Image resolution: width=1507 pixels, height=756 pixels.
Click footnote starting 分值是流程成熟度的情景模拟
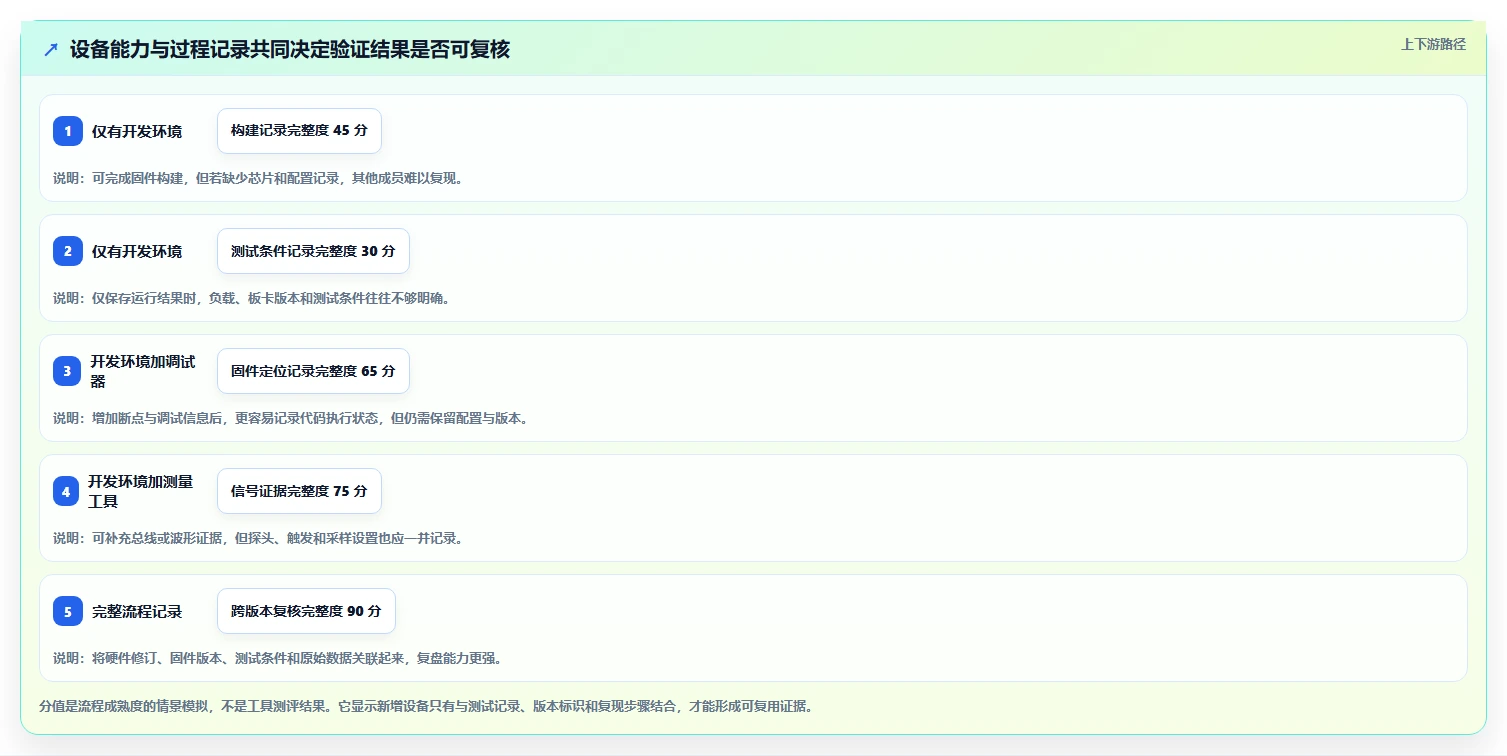tap(426, 706)
